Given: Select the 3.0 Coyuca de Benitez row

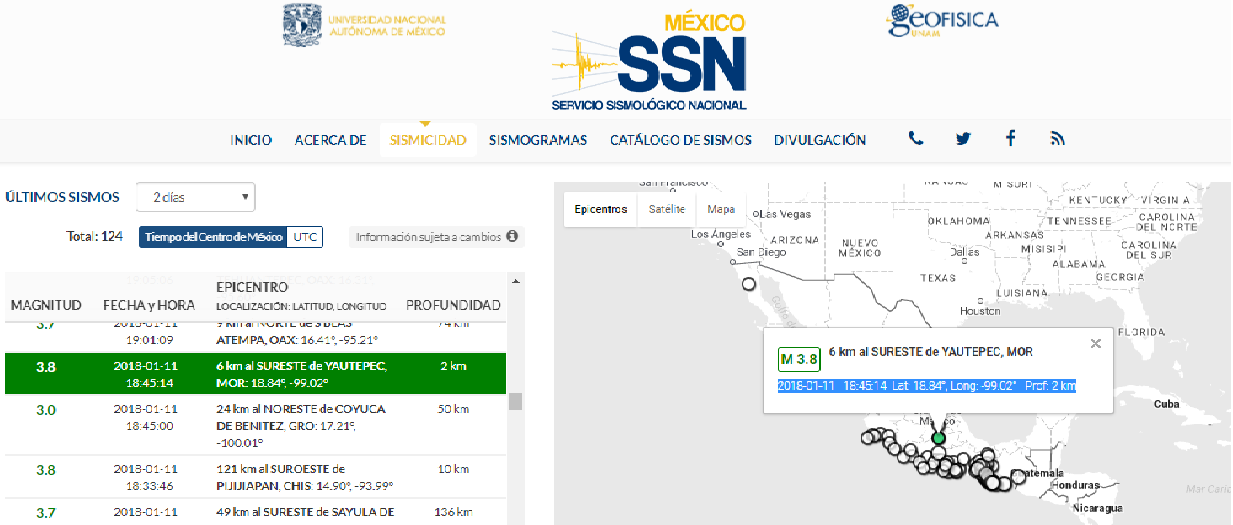Looking at the screenshot, I should pyautogui.click(x=255, y=424).
